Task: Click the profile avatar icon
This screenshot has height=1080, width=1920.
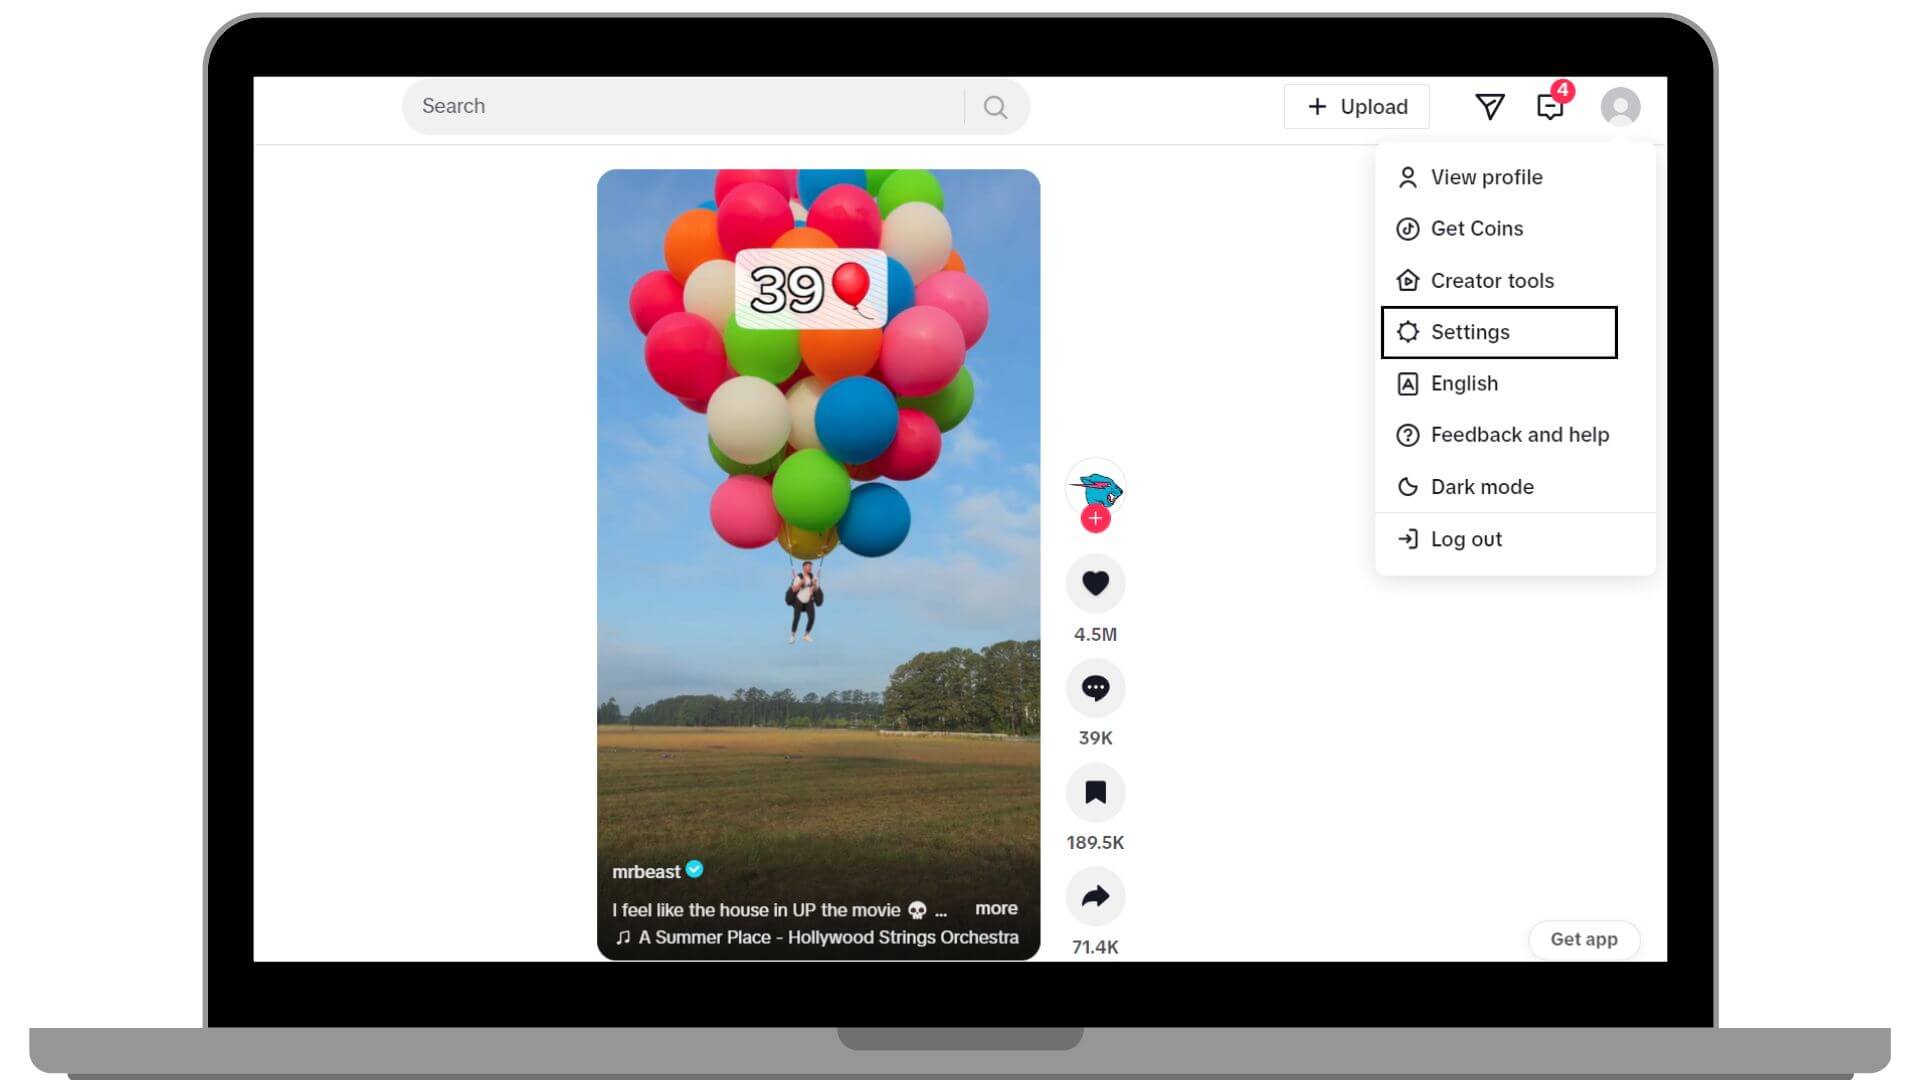Action: [x=1620, y=107]
